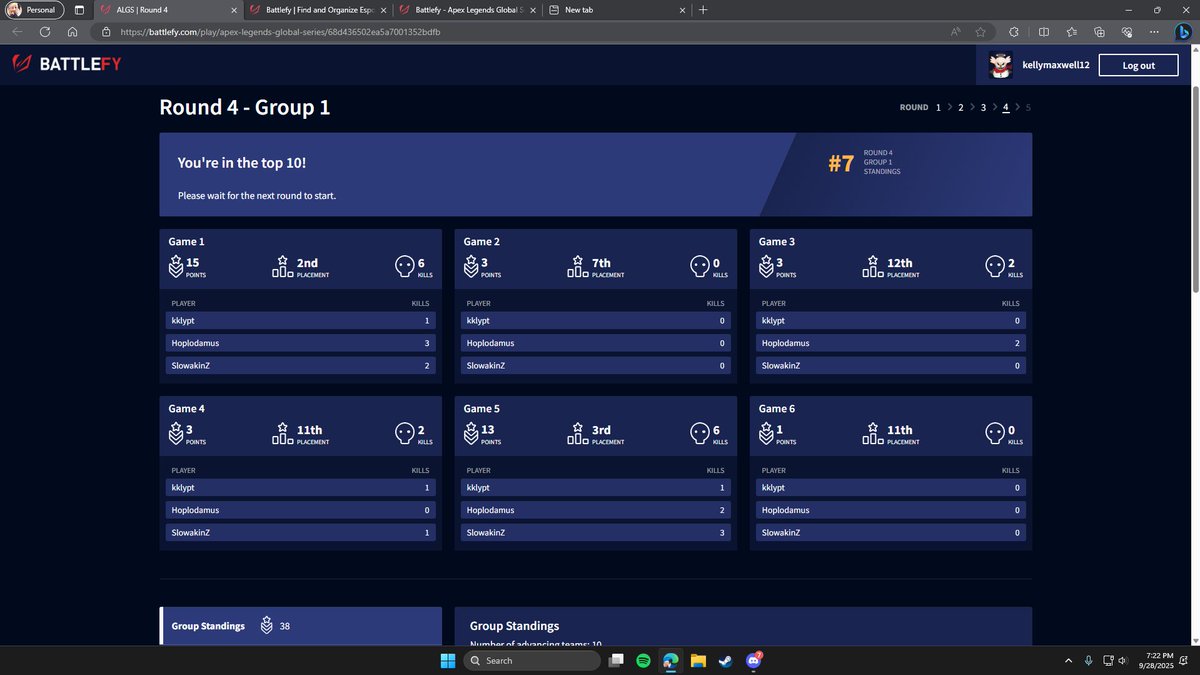Open Task View from the taskbar
This screenshot has height=675, width=1200.
coord(617,660)
